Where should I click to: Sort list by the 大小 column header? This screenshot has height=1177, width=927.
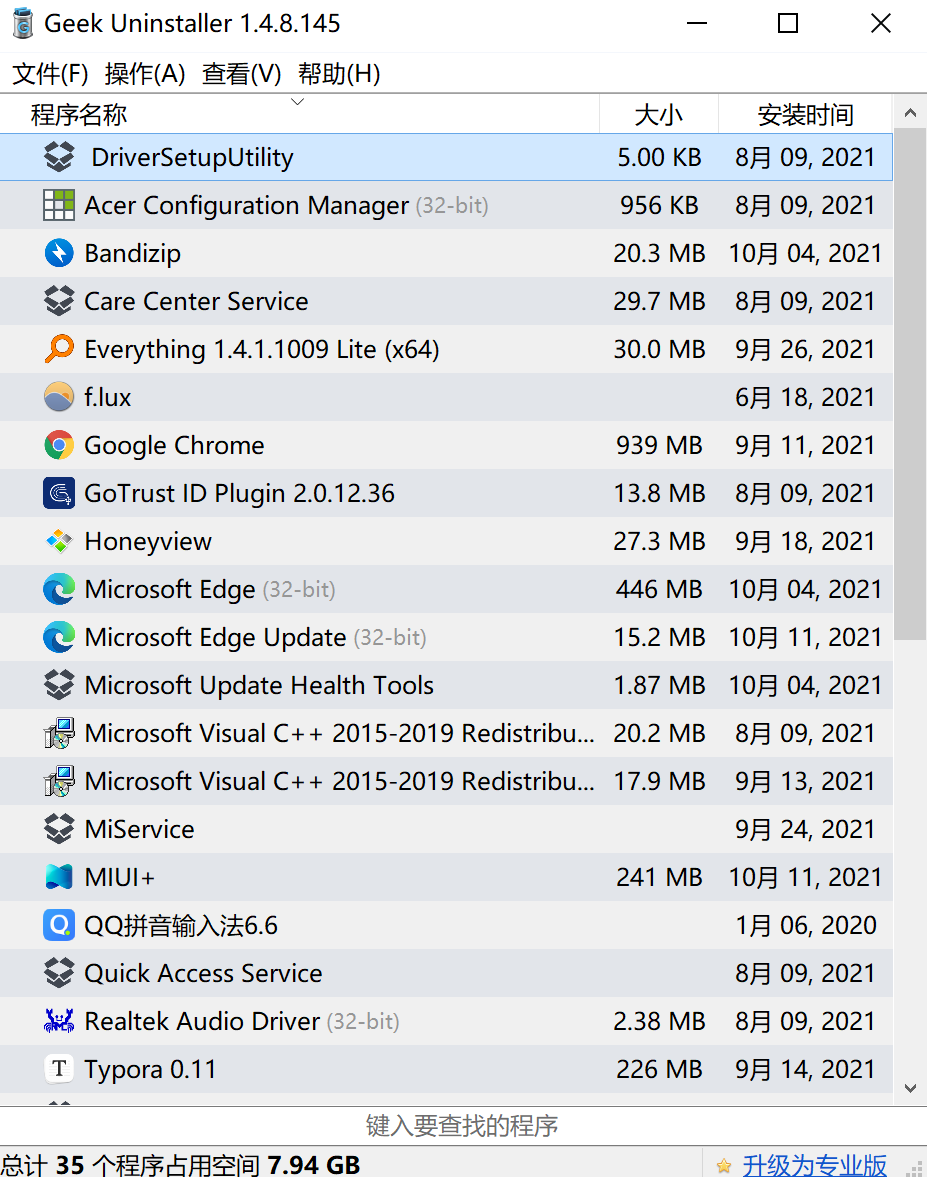coord(659,114)
